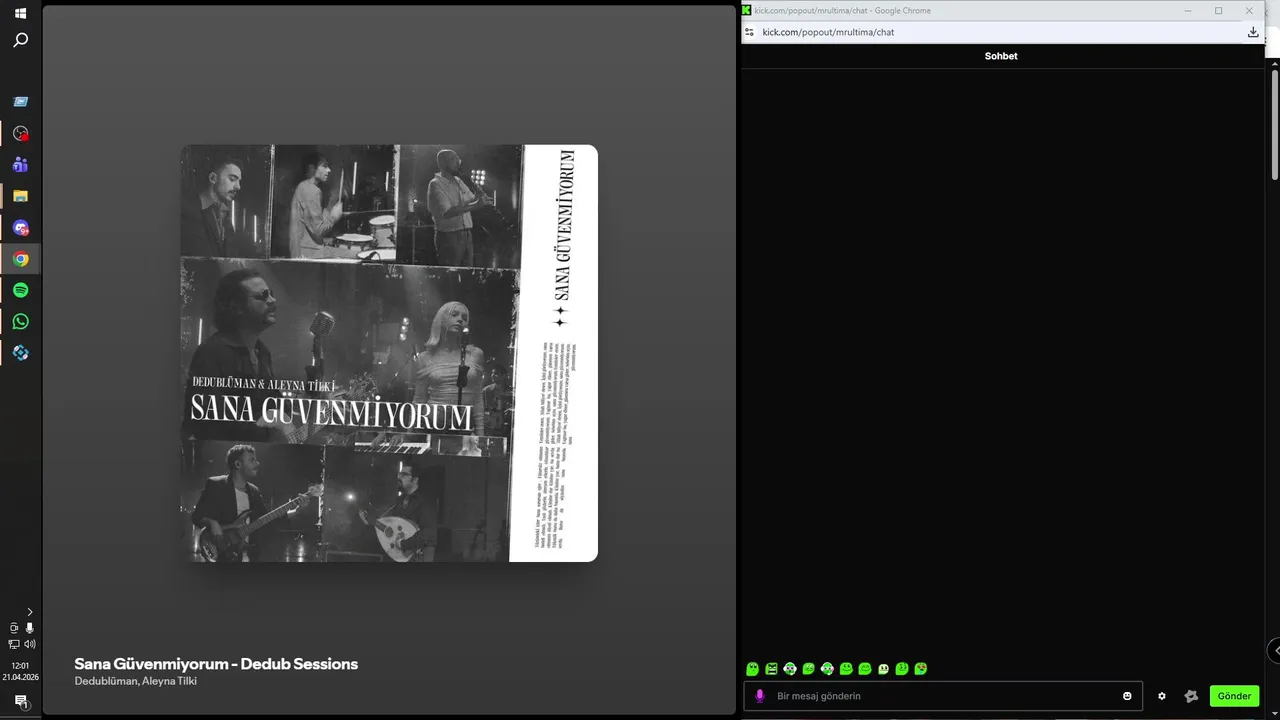Open File Explorer from the taskbar
1280x720 pixels.
(x=20, y=196)
